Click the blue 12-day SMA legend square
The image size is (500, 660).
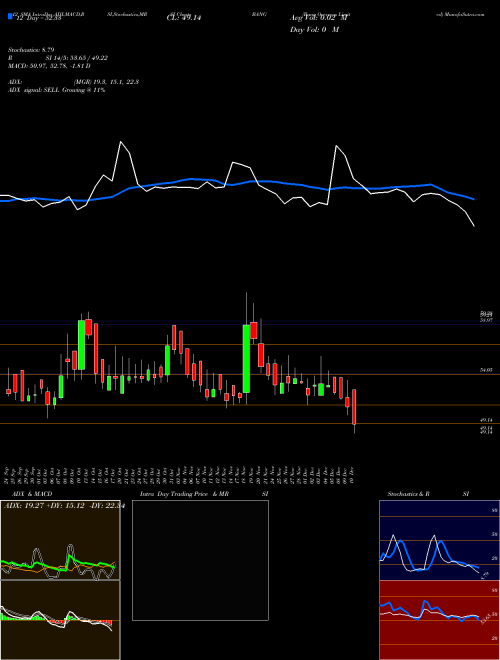point(11,17)
